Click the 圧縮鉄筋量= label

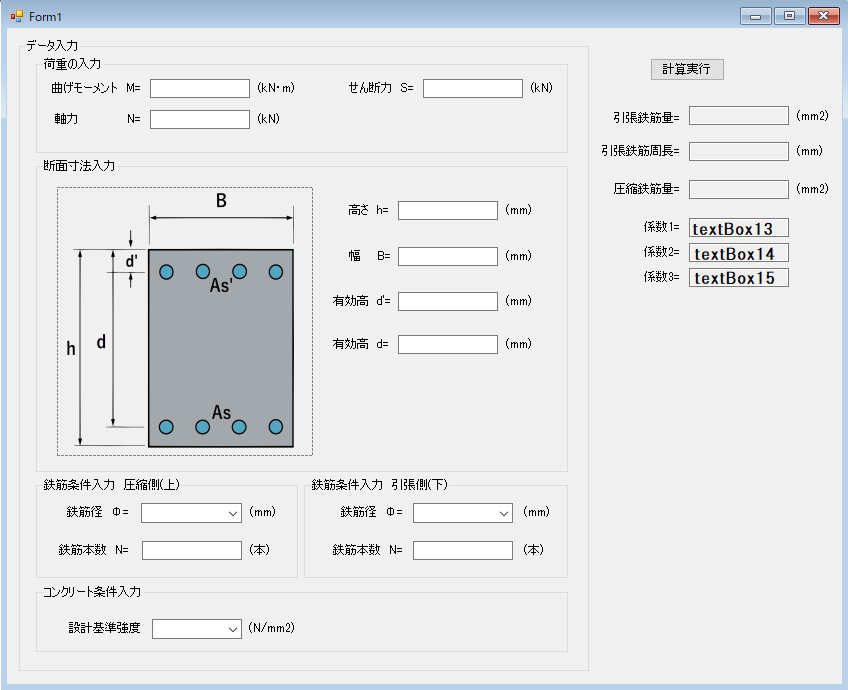point(646,189)
